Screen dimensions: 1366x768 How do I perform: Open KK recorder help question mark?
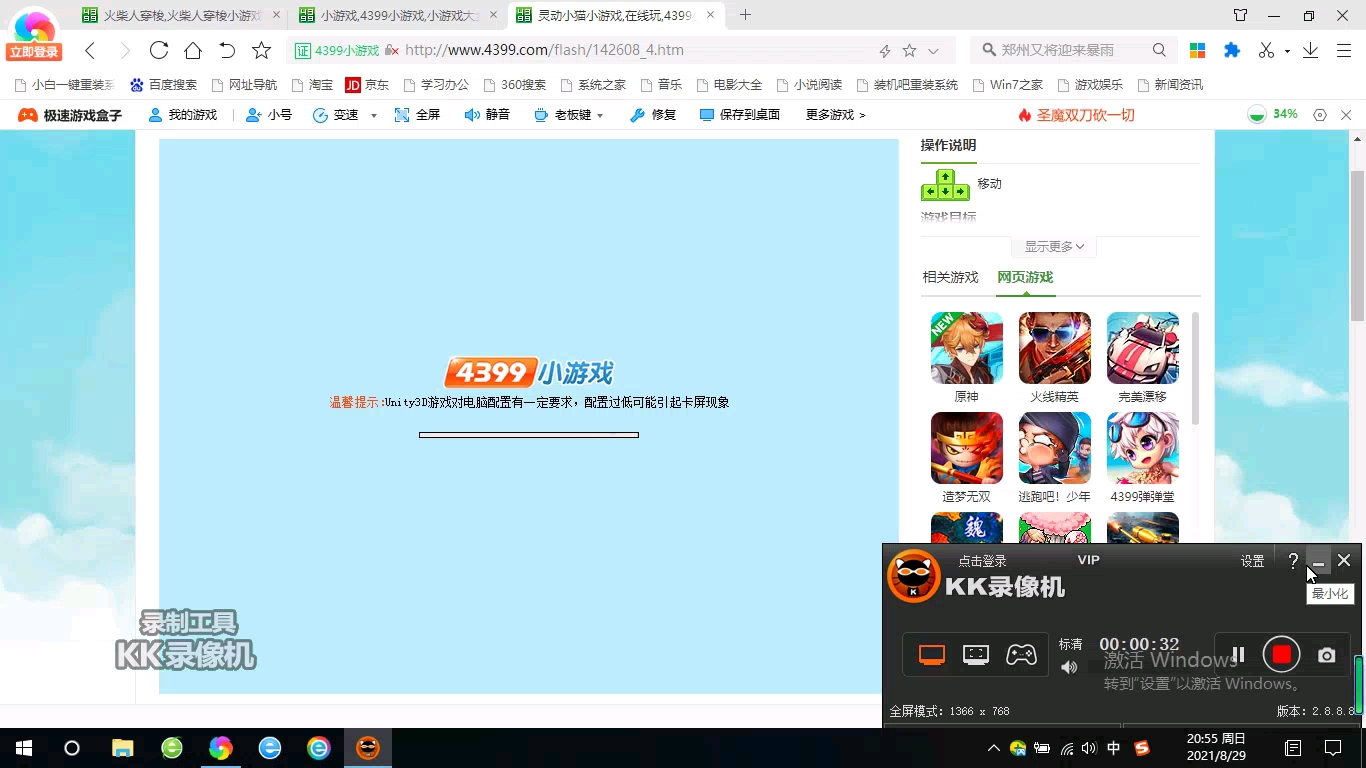click(x=1293, y=561)
